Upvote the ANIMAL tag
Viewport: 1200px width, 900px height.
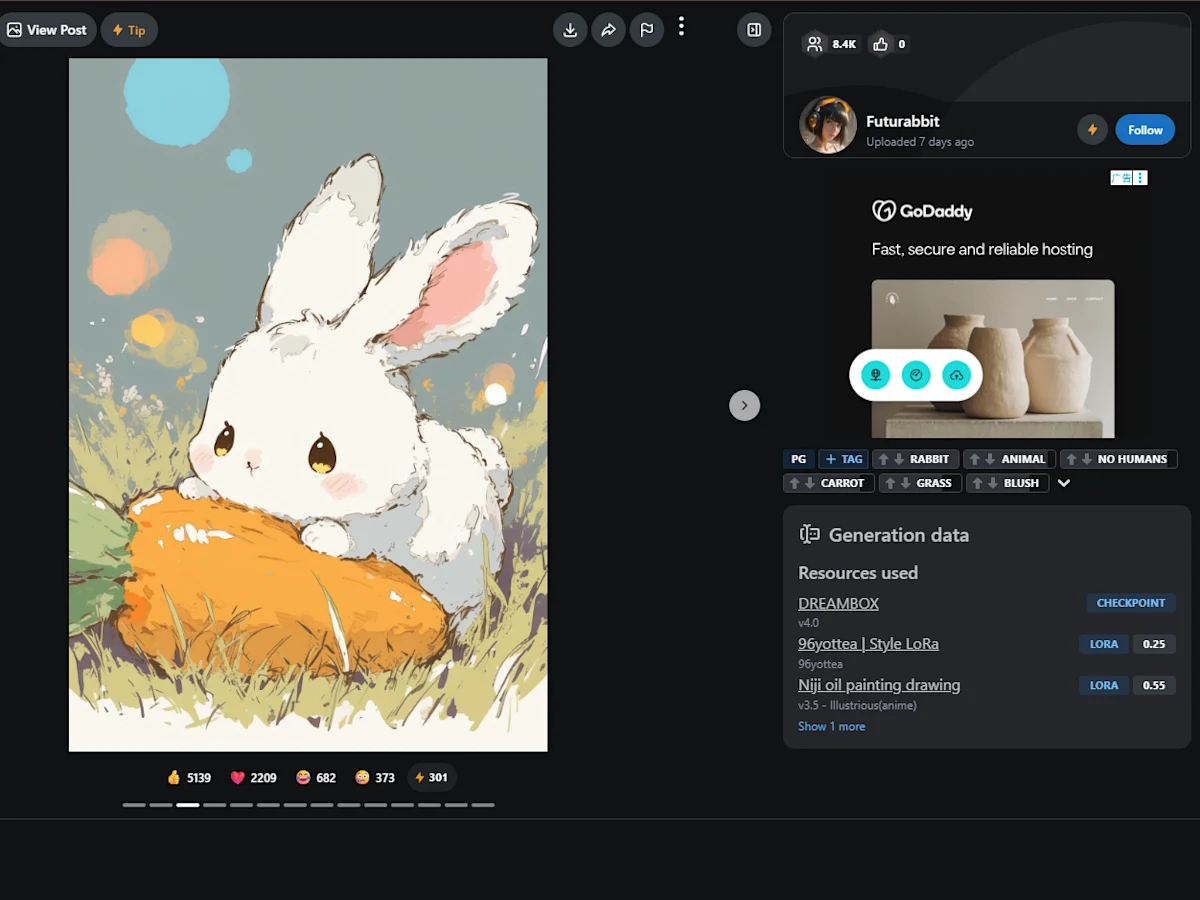[x=975, y=459]
